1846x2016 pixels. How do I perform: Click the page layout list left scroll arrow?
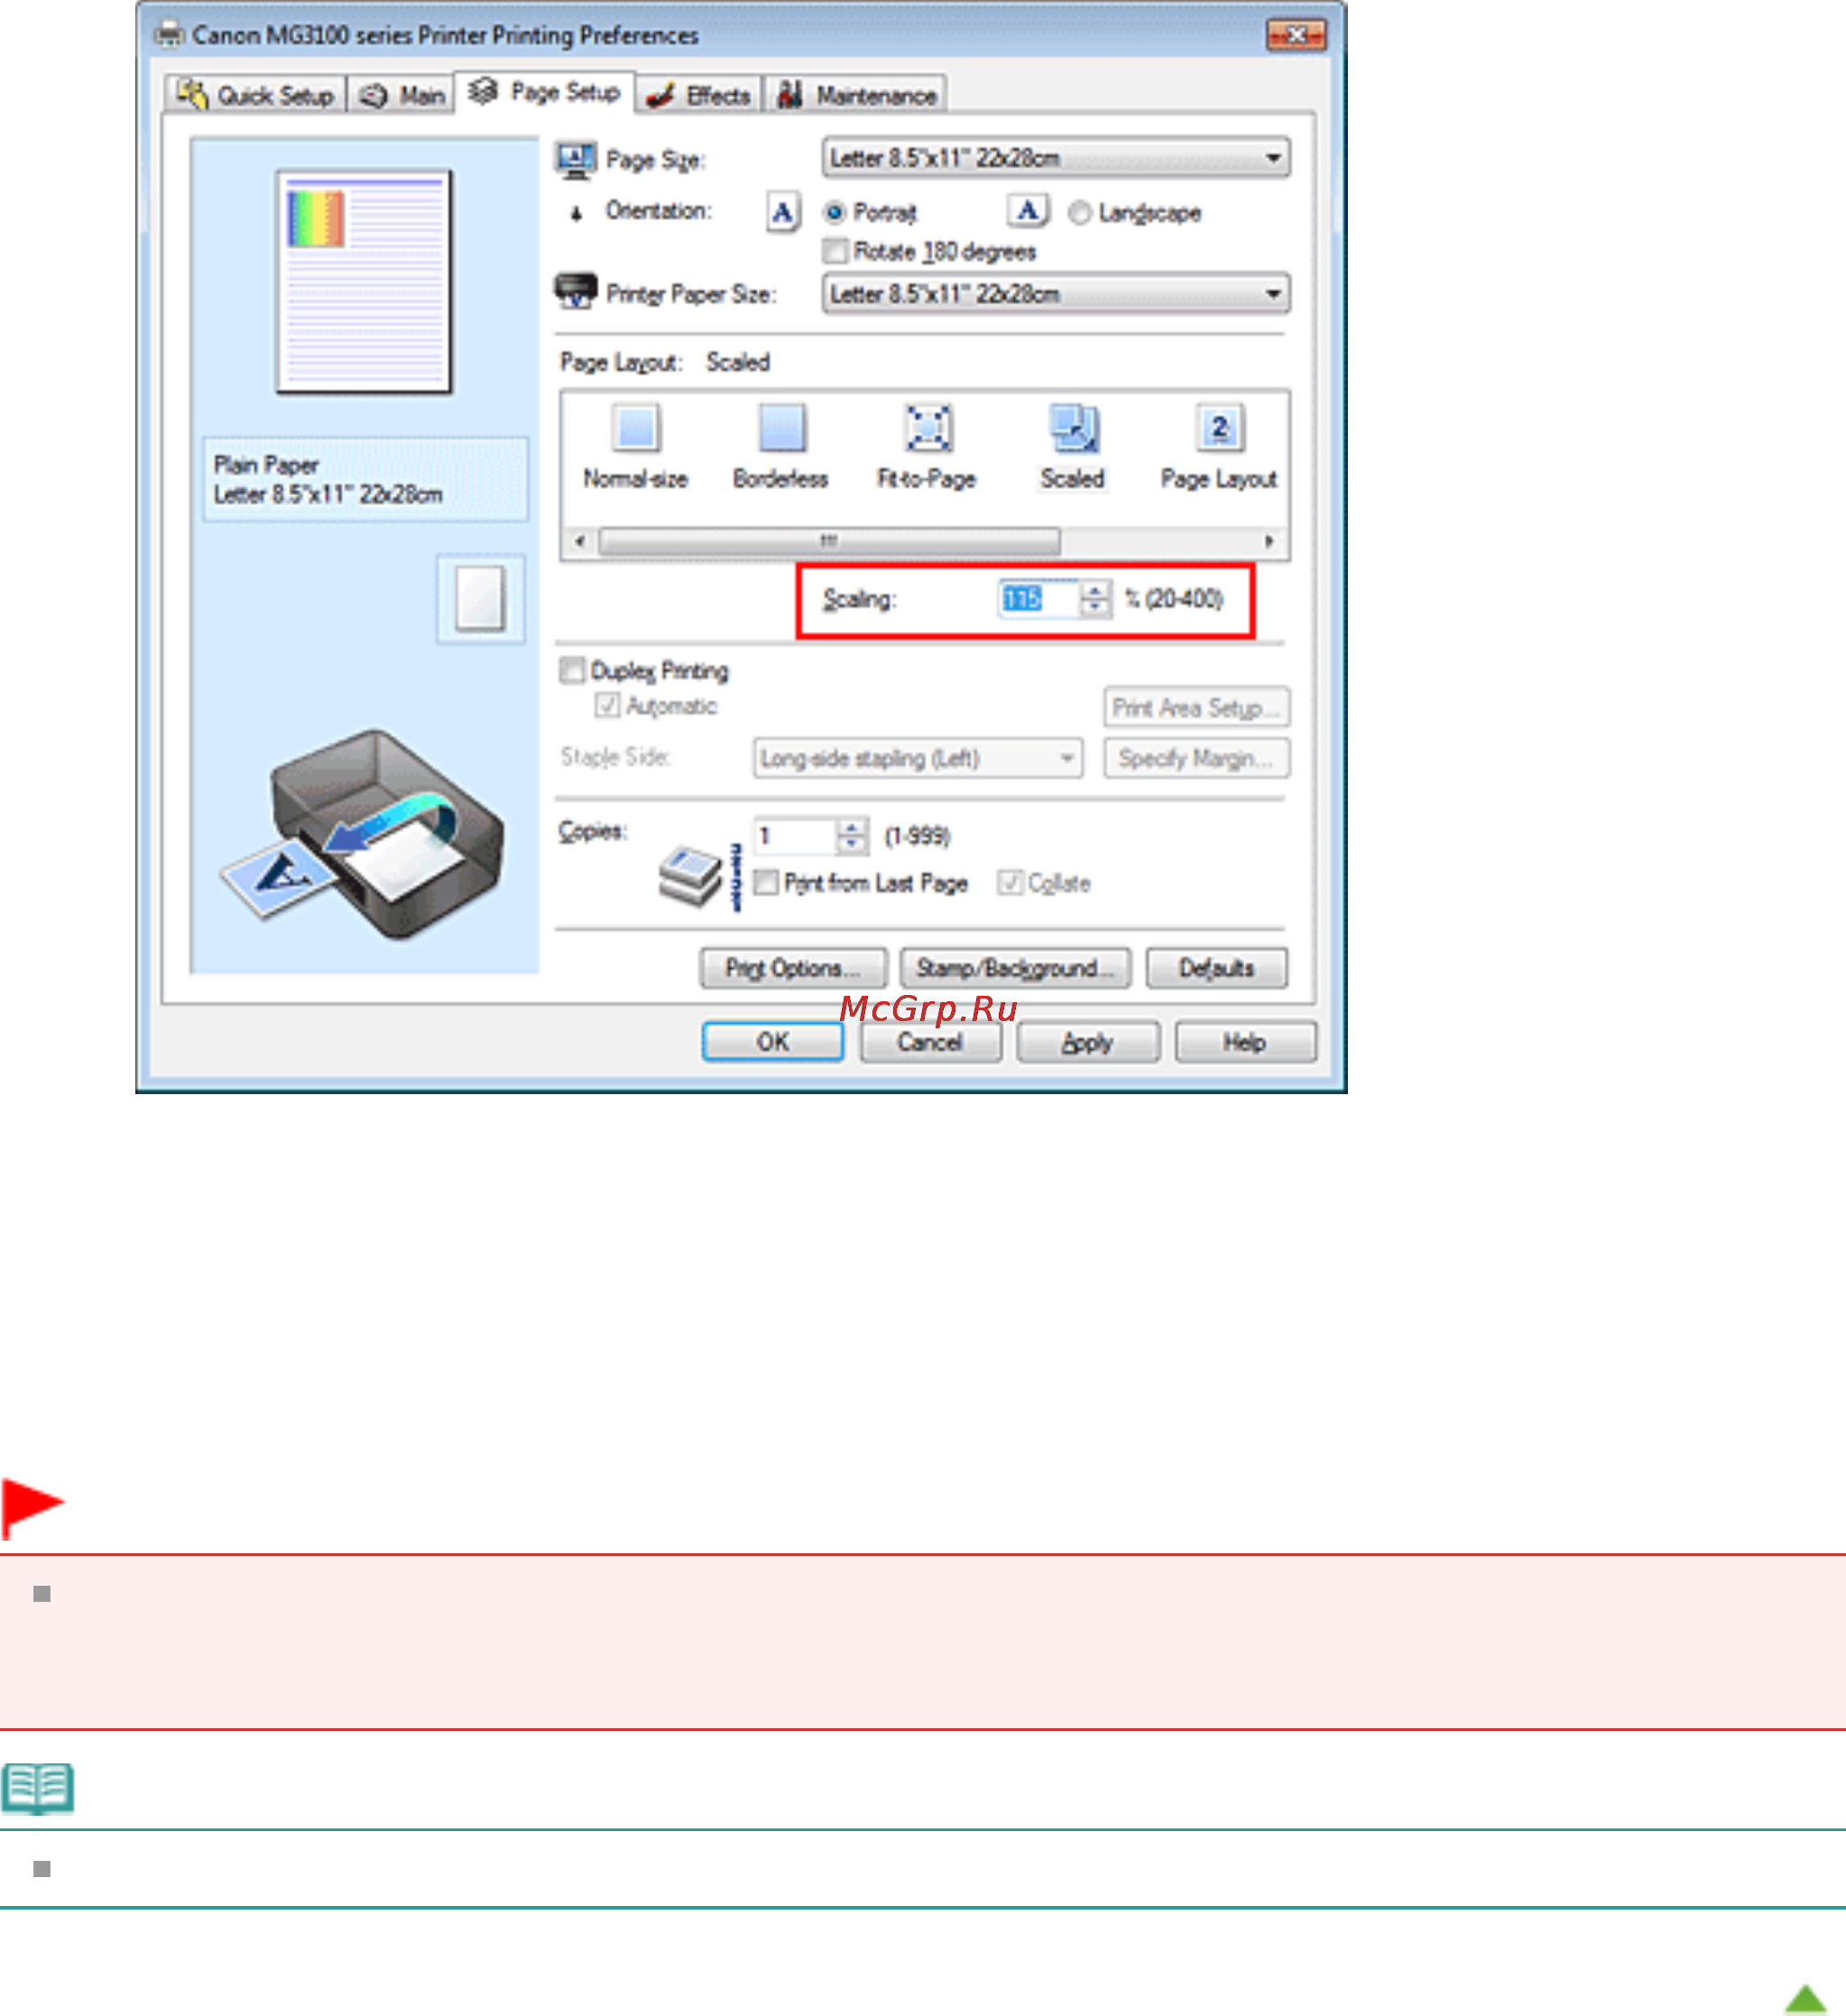click(x=580, y=541)
